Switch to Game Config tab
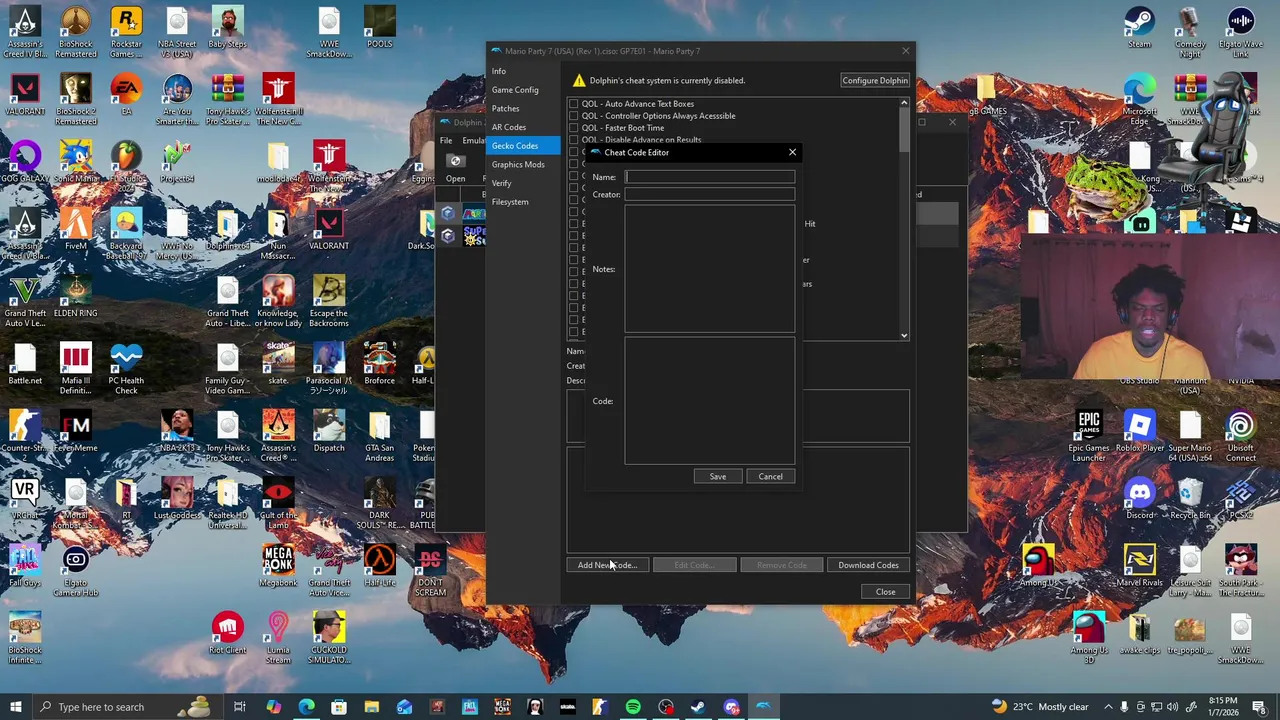Viewport: 1280px width, 720px height. pyautogui.click(x=515, y=90)
